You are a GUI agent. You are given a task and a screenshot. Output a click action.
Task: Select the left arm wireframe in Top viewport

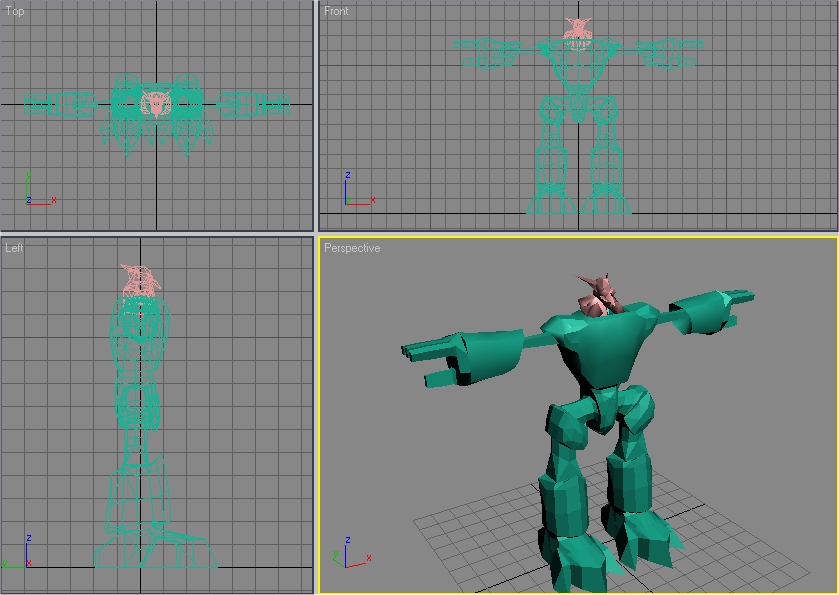pos(60,104)
